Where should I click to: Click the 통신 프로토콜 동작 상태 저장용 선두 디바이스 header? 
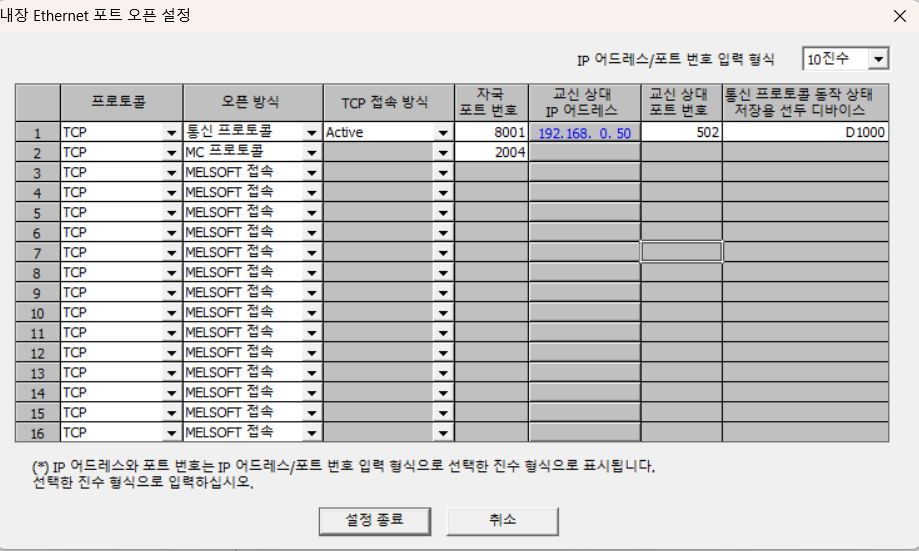pos(805,103)
